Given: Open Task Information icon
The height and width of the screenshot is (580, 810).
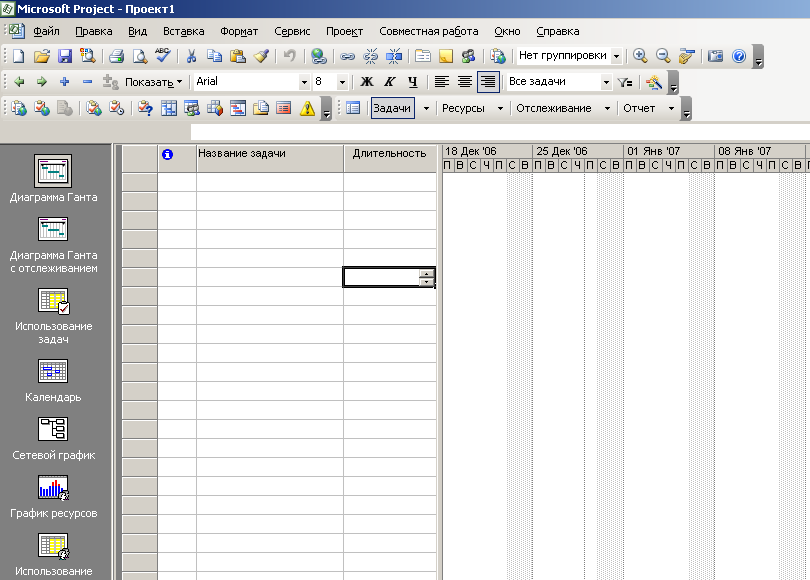Looking at the screenshot, I should [x=423, y=56].
